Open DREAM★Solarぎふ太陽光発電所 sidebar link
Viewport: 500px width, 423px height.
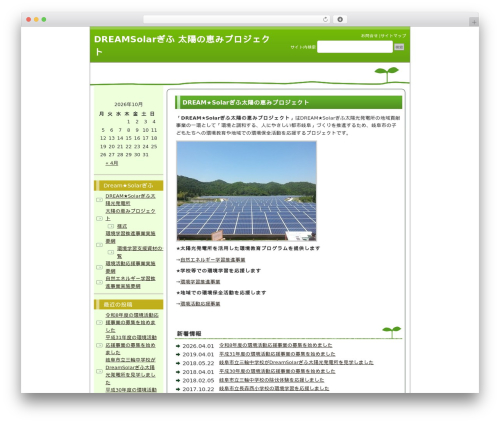click(x=130, y=199)
